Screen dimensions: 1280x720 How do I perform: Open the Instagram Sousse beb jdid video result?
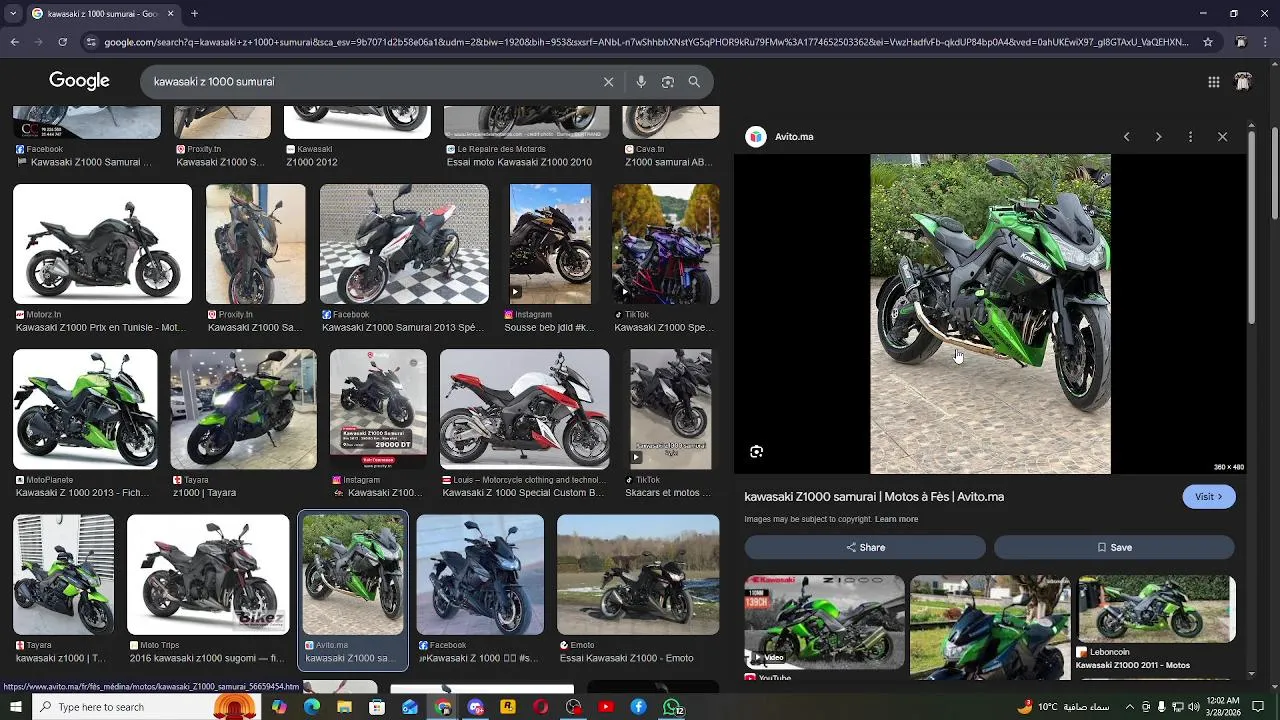[550, 244]
